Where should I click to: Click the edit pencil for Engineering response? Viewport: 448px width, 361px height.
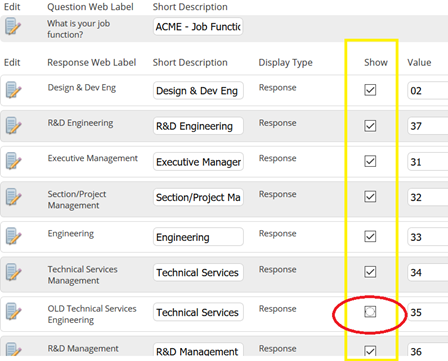(13, 236)
